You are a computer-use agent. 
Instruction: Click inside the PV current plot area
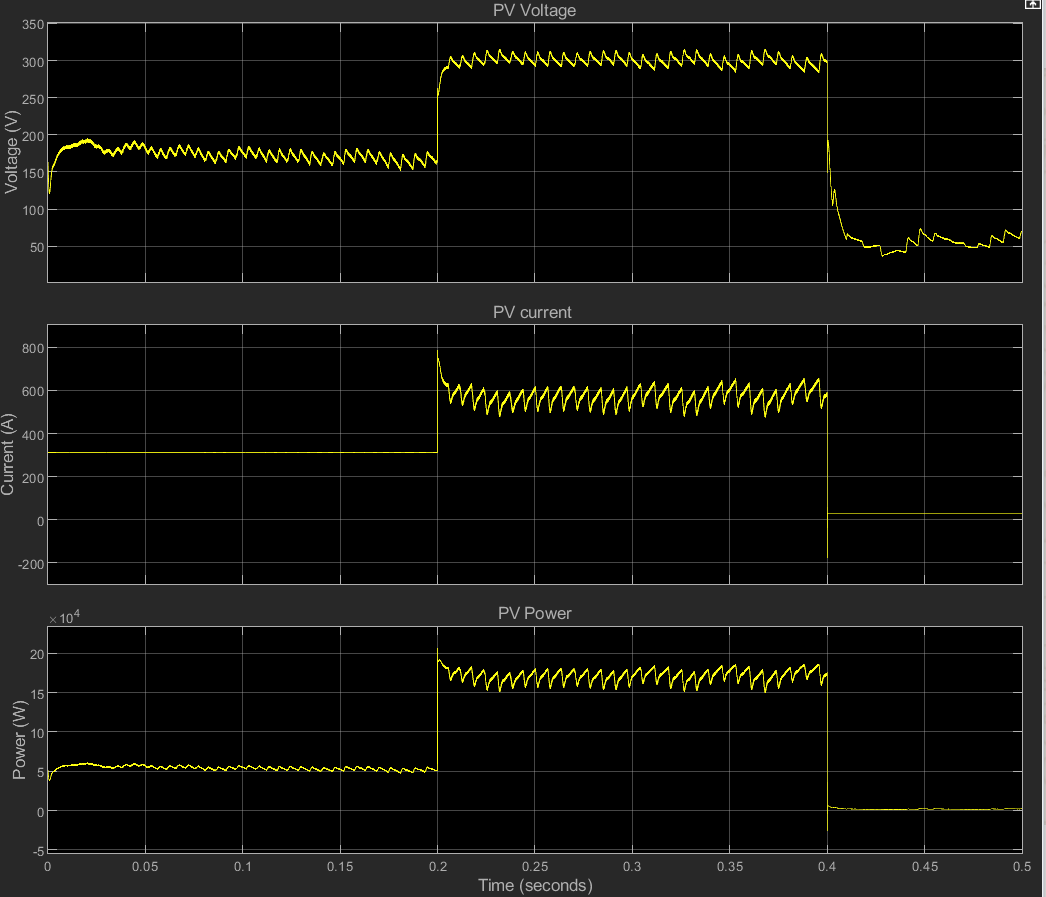[534, 454]
